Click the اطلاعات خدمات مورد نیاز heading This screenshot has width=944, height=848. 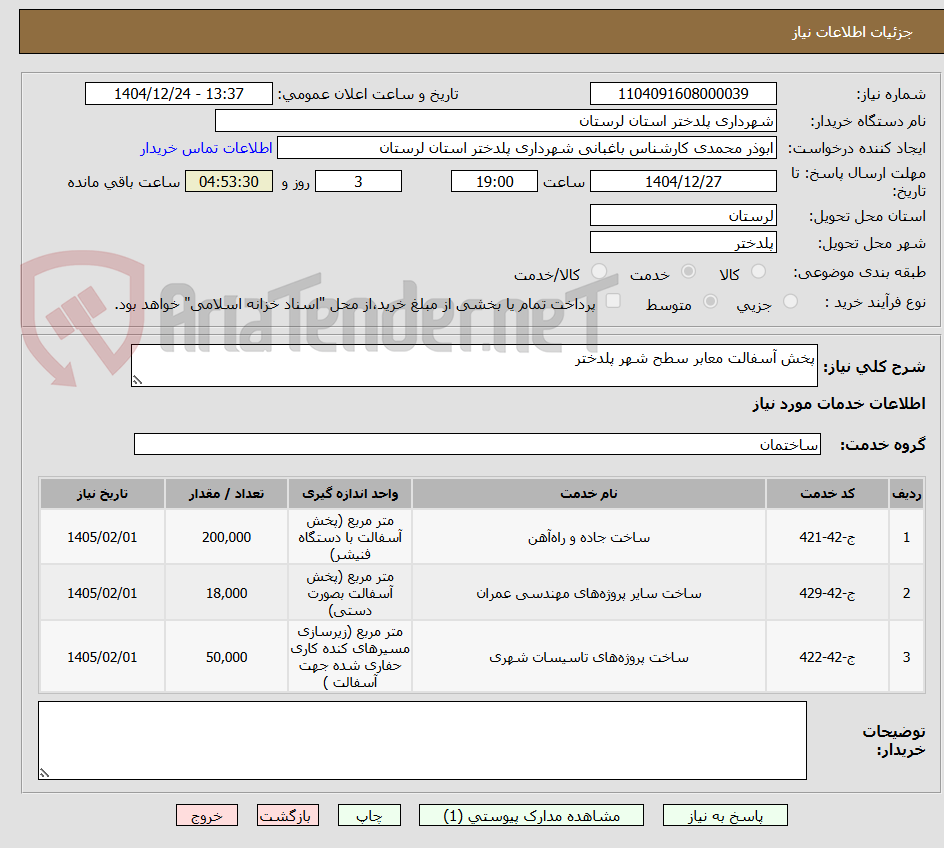coord(839,403)
